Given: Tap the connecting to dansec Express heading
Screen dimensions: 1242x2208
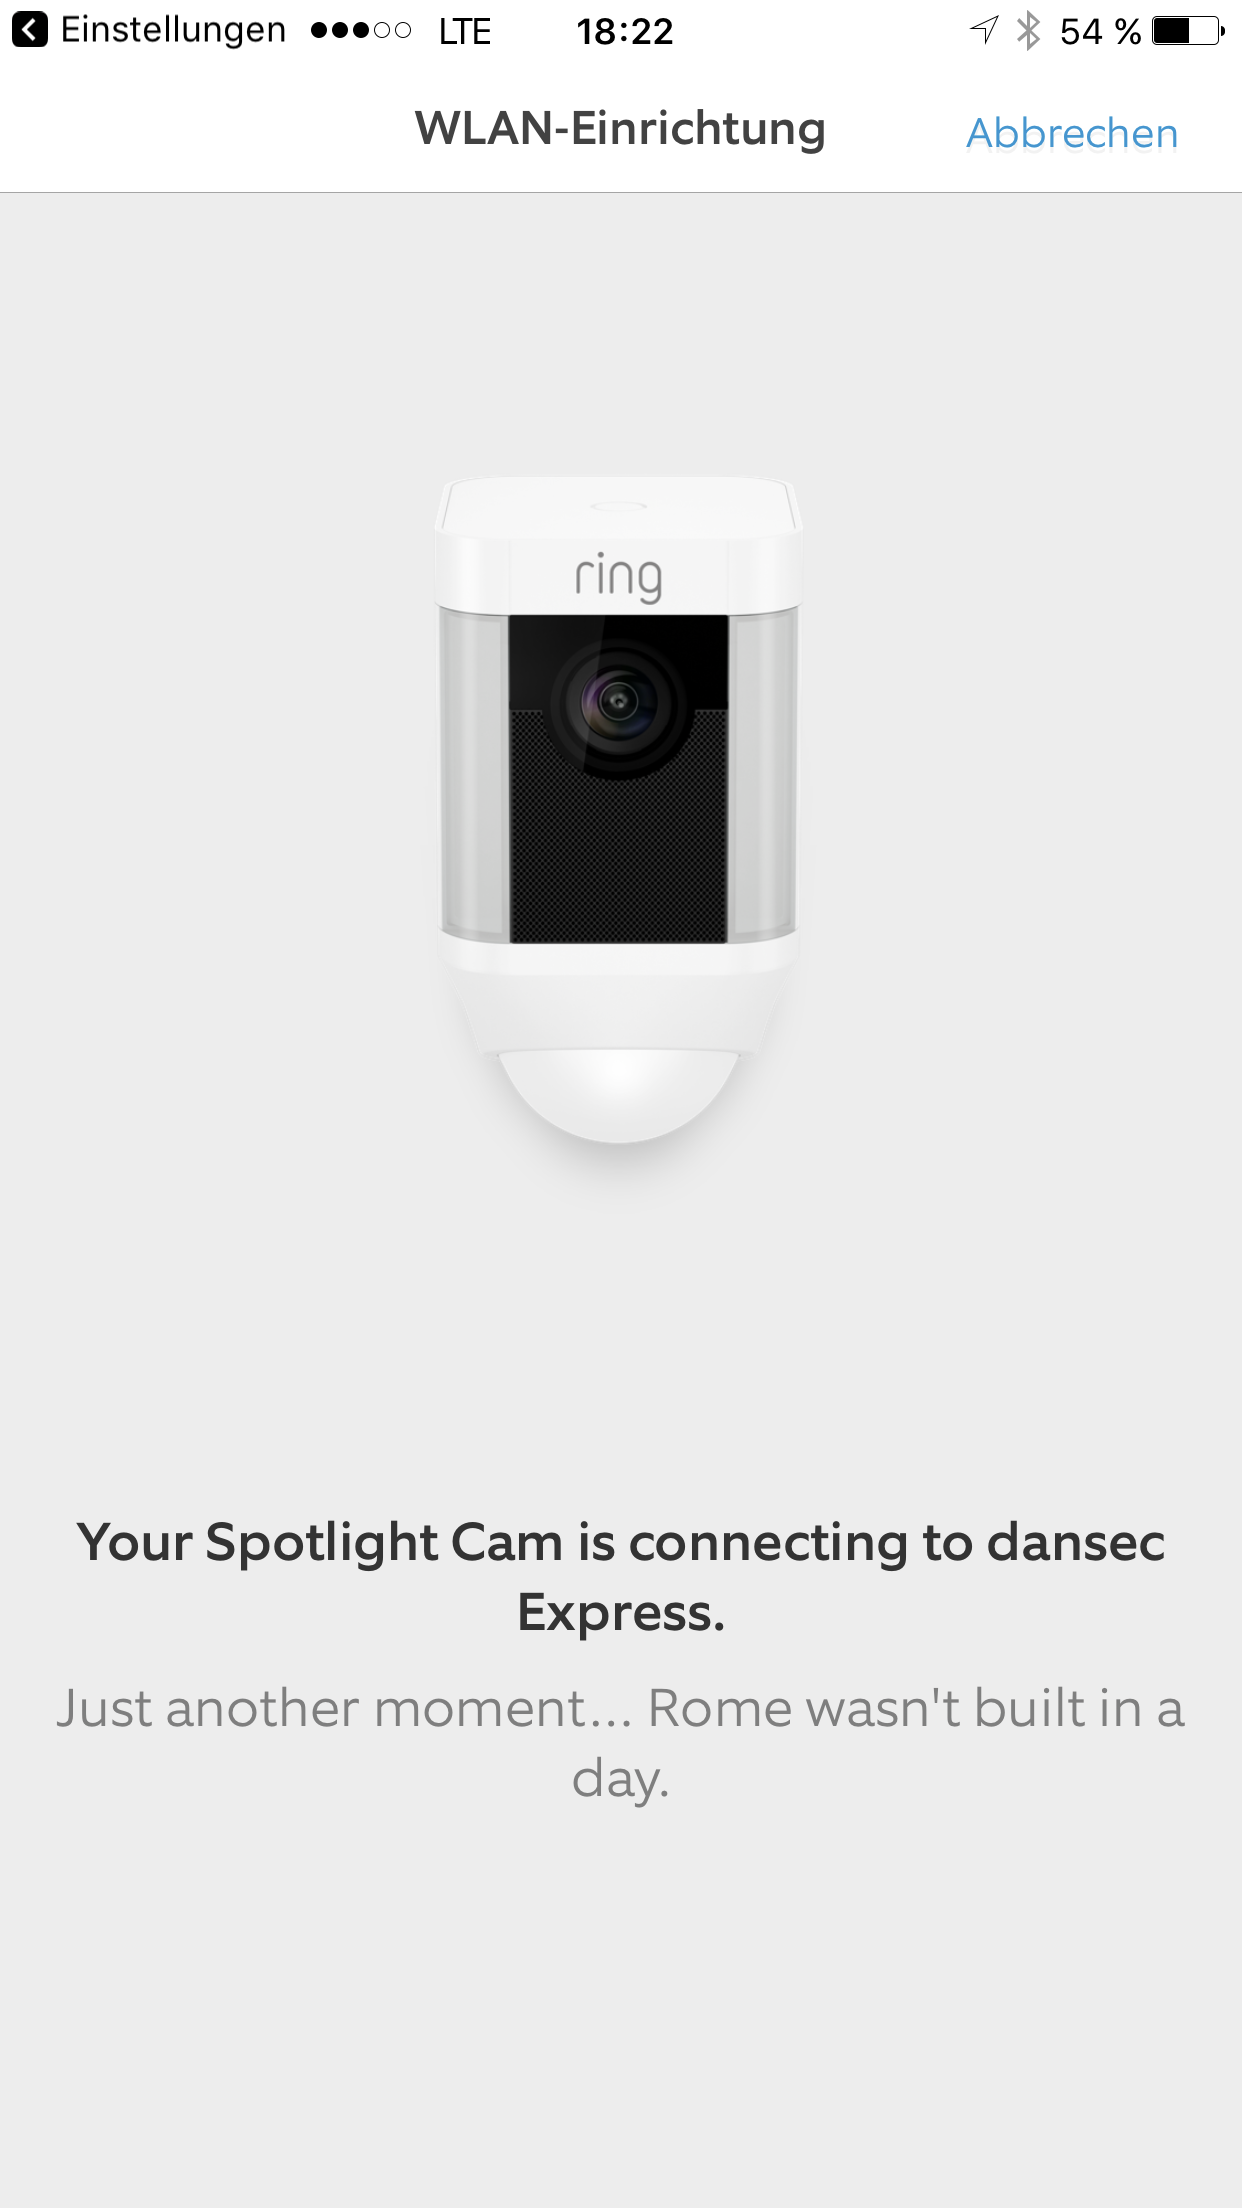Looking at the screenshot, I should (x=621, y=1577).
